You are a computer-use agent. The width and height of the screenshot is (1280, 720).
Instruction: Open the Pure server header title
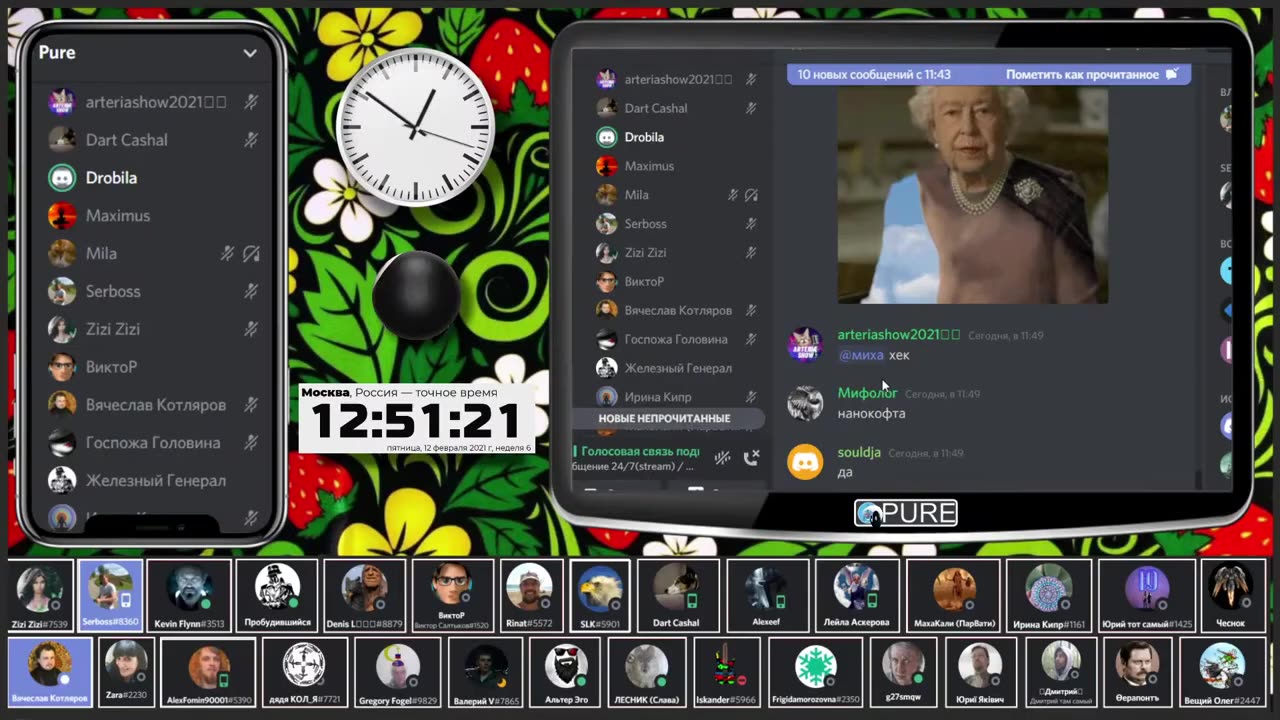click(x=57, y=53)
